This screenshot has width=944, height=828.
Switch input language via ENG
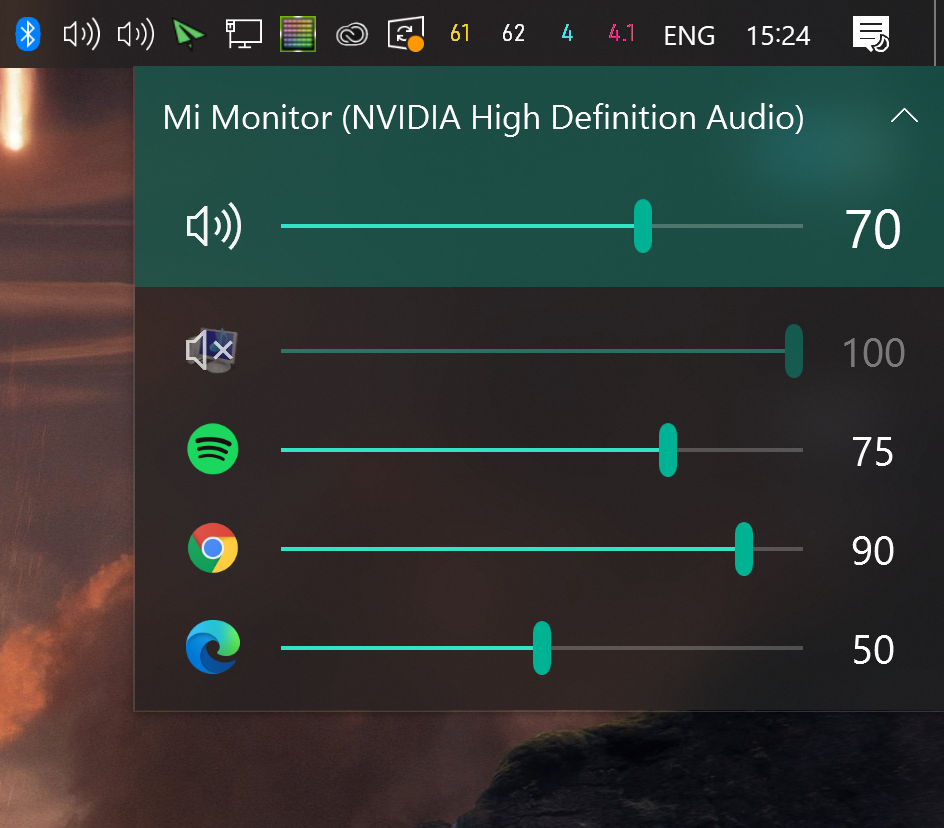click(689, 36)
